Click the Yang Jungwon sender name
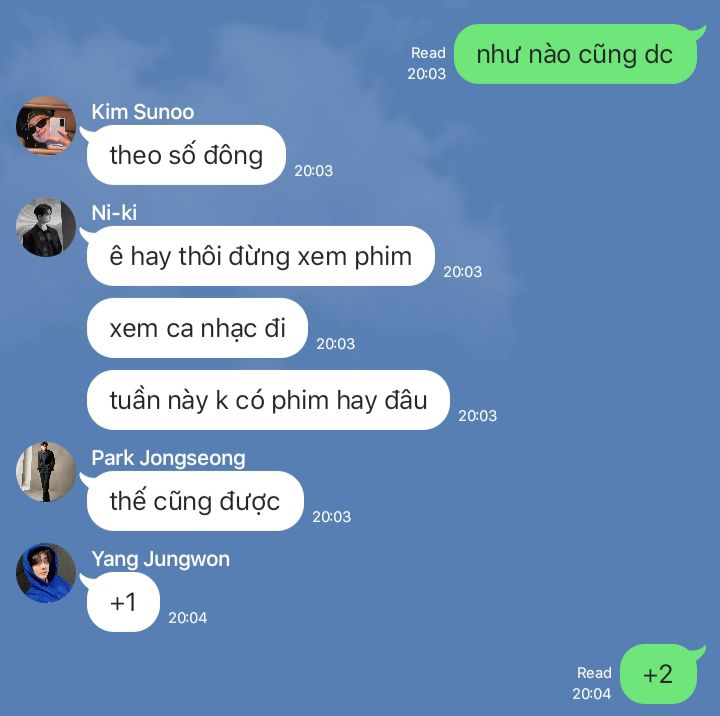Image resolution: width=720 pixels, height=716 pixels. pos(161,559)
